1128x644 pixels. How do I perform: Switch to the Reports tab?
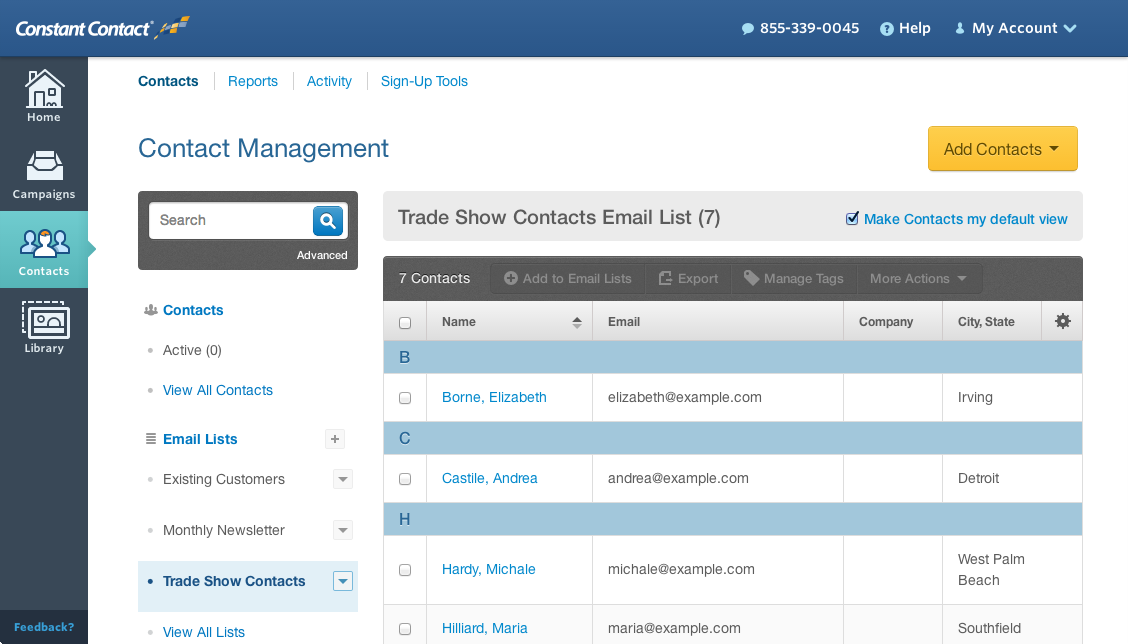tap(253, 81)
